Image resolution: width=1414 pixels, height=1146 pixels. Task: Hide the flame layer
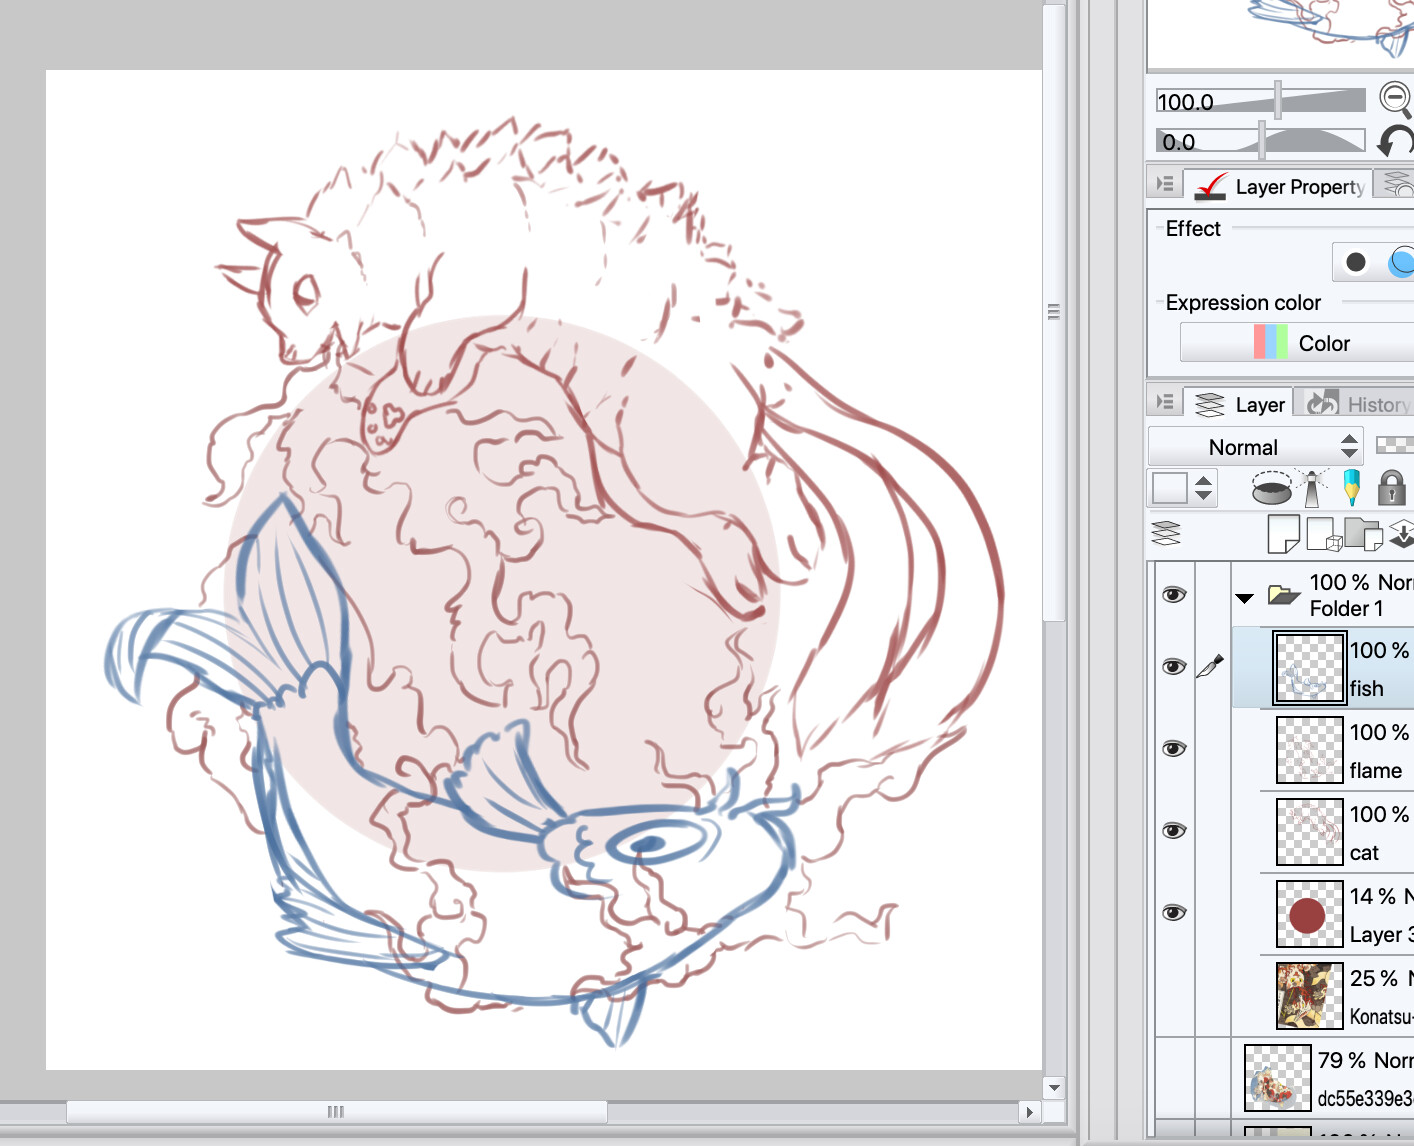1174,749
